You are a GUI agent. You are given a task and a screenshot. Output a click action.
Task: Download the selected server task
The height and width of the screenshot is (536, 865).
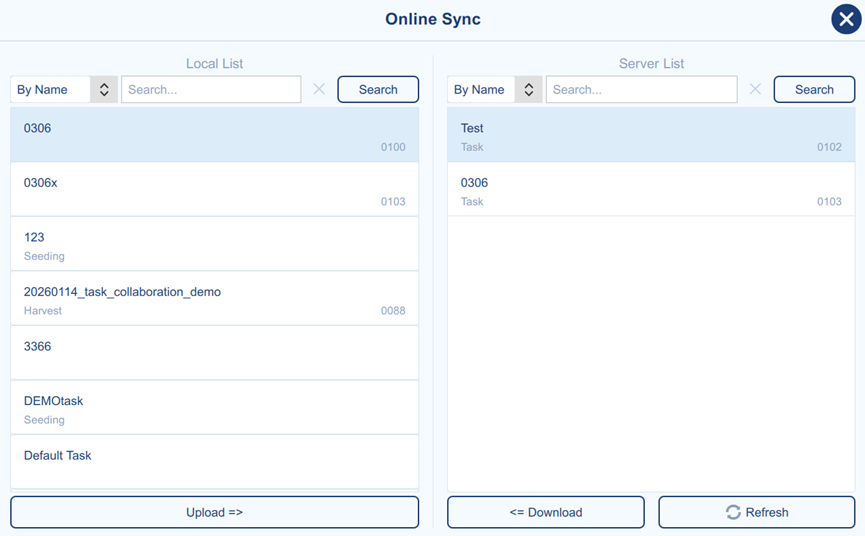pyautogui.click(x=546, y=512)
